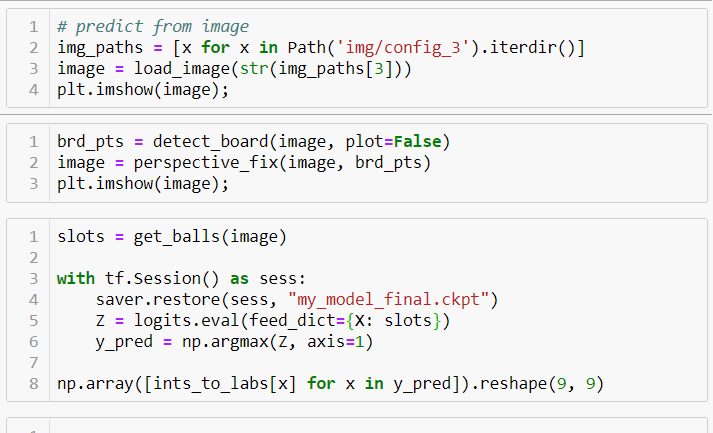Viewport: 713px width, 433px height.
Task: Select the plt.imshow line in first cell
Action: tap(142, 90)
